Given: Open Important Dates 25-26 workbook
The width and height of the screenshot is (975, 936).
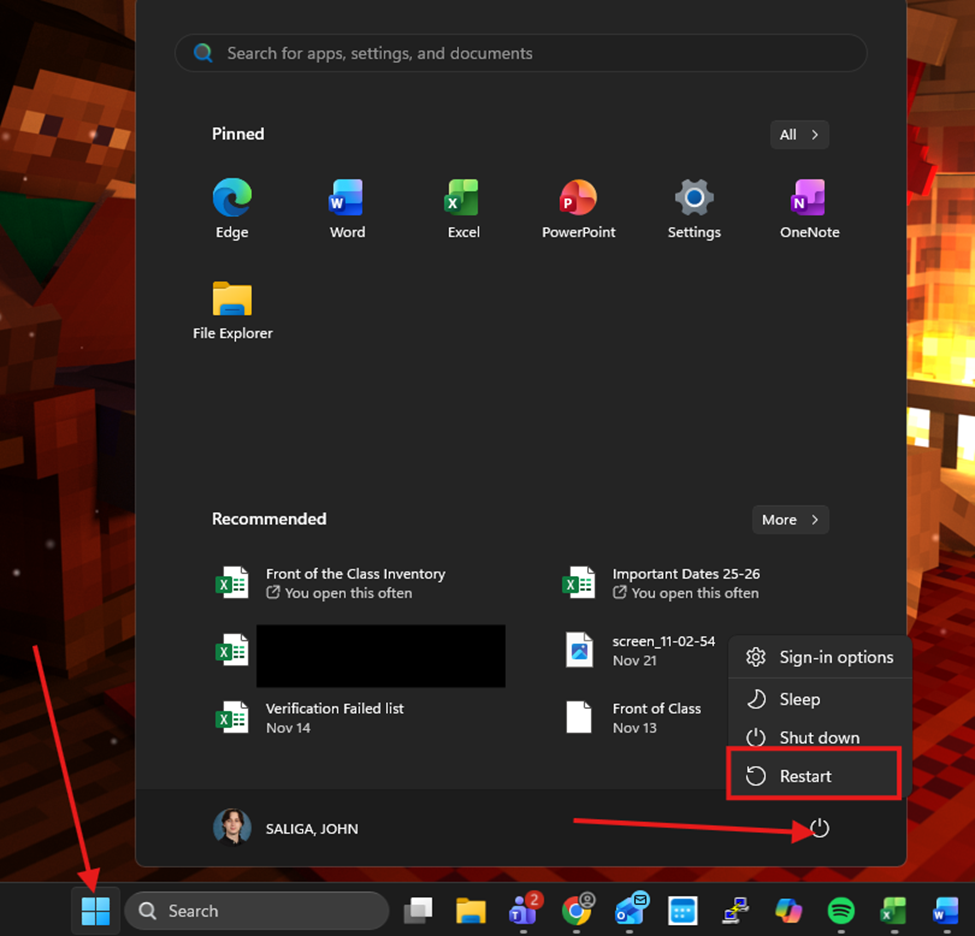Looking at the screenshot, I should tap(662, 583).
